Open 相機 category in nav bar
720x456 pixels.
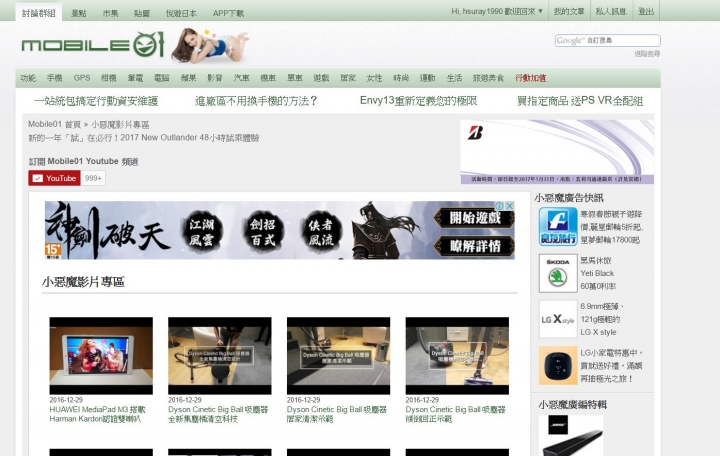109,78
